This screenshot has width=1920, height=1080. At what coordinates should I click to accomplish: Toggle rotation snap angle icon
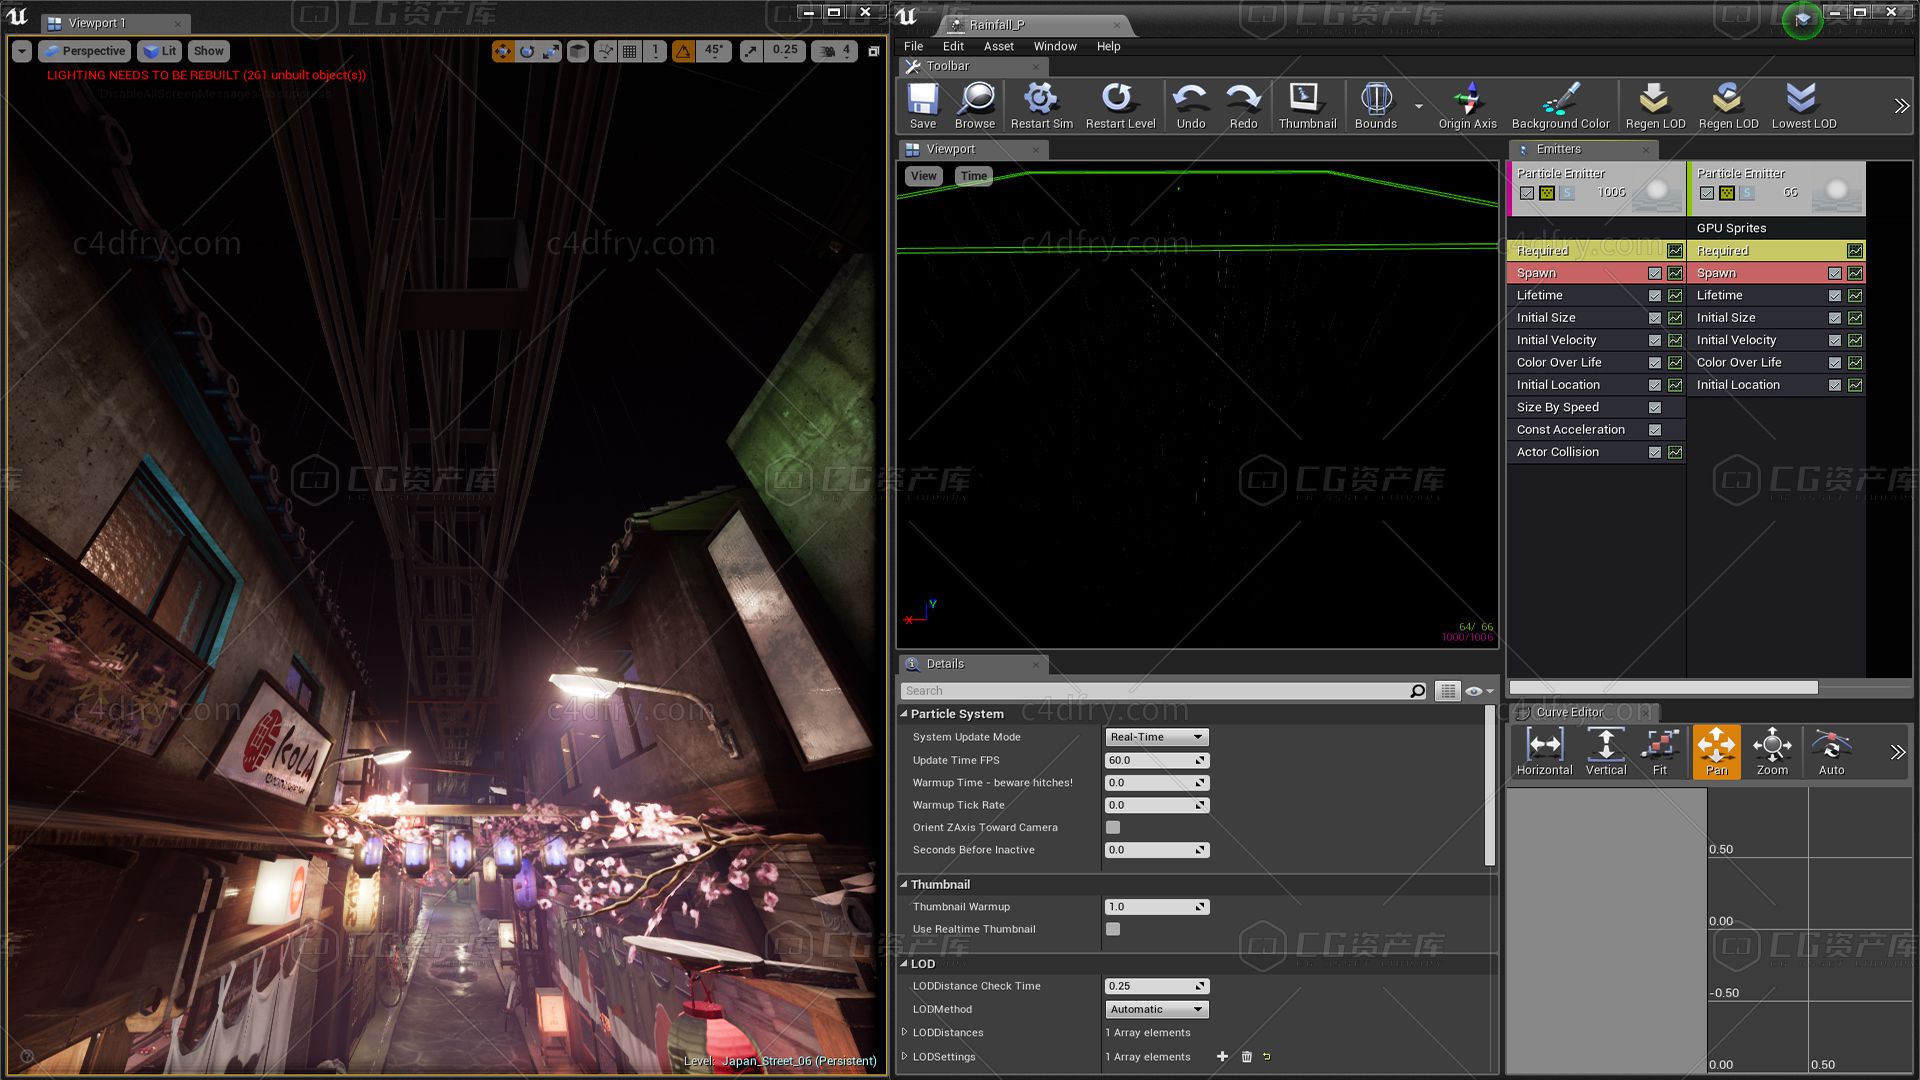pos(683,51)
